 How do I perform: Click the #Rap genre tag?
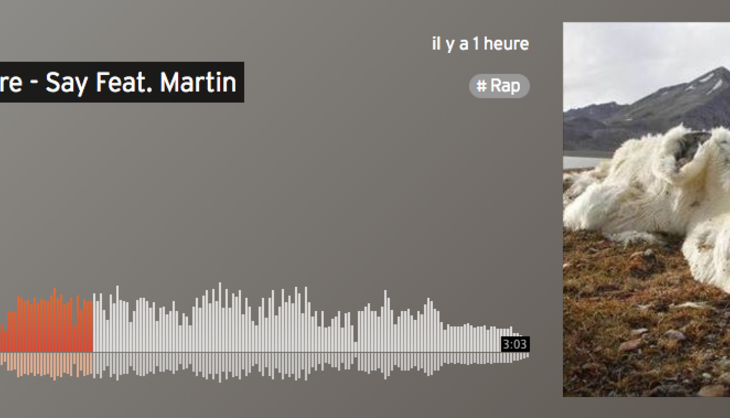(x=499, y=86)
